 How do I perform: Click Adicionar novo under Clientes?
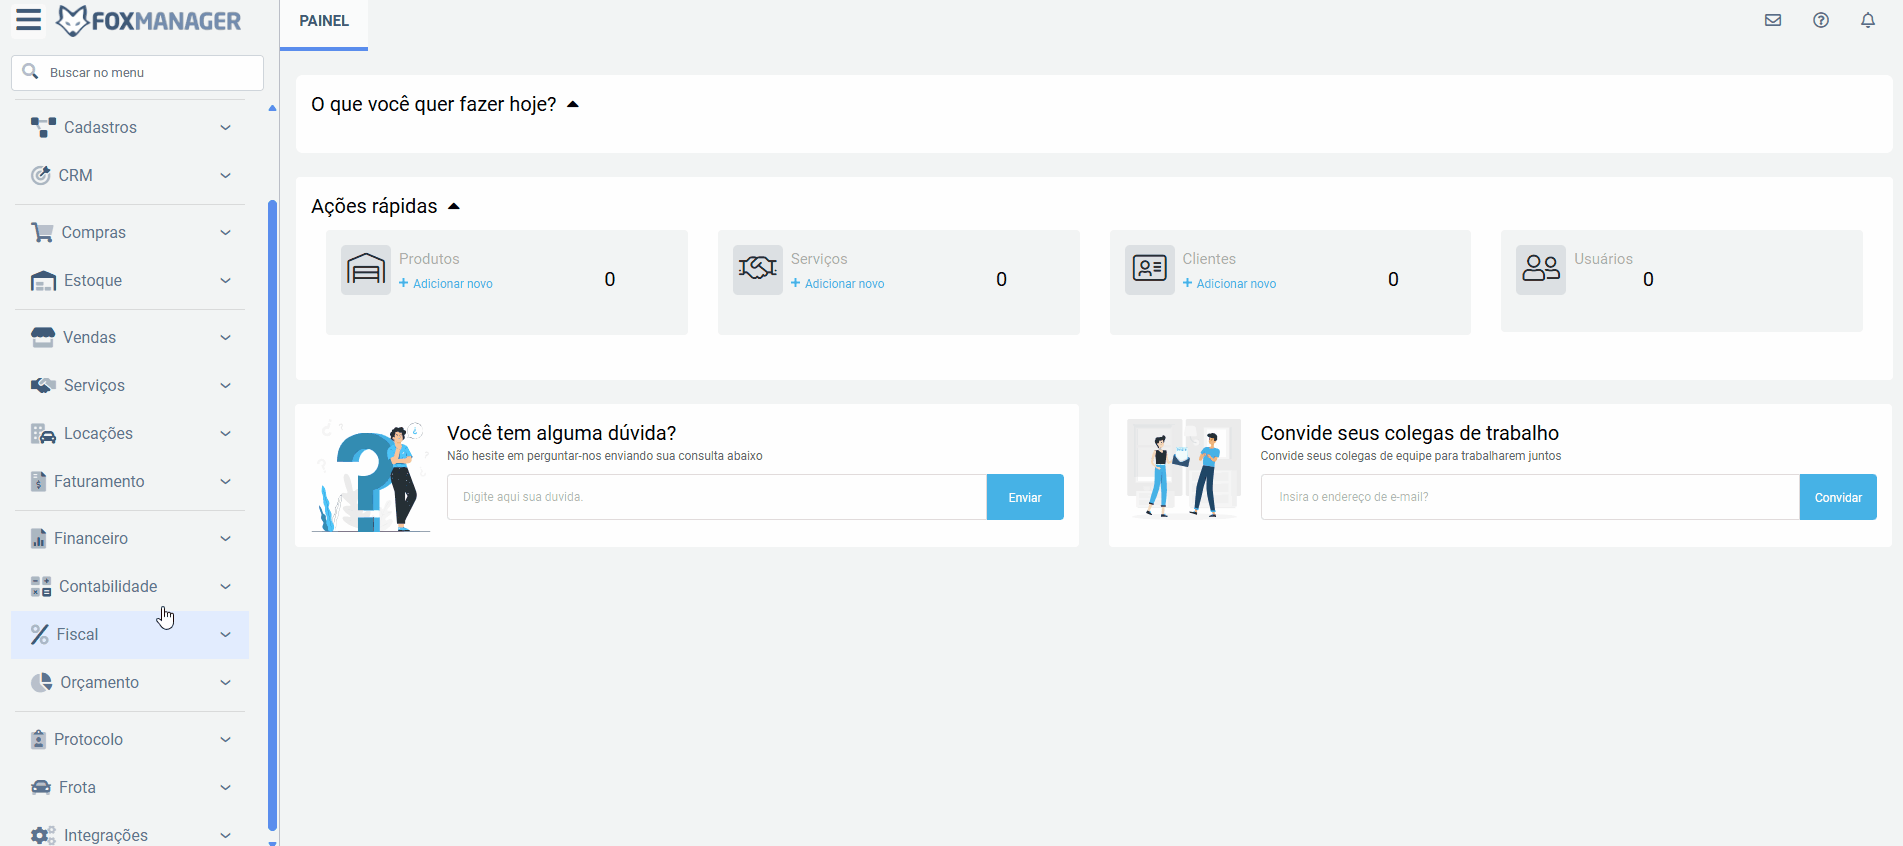(x=1235, y=284)
